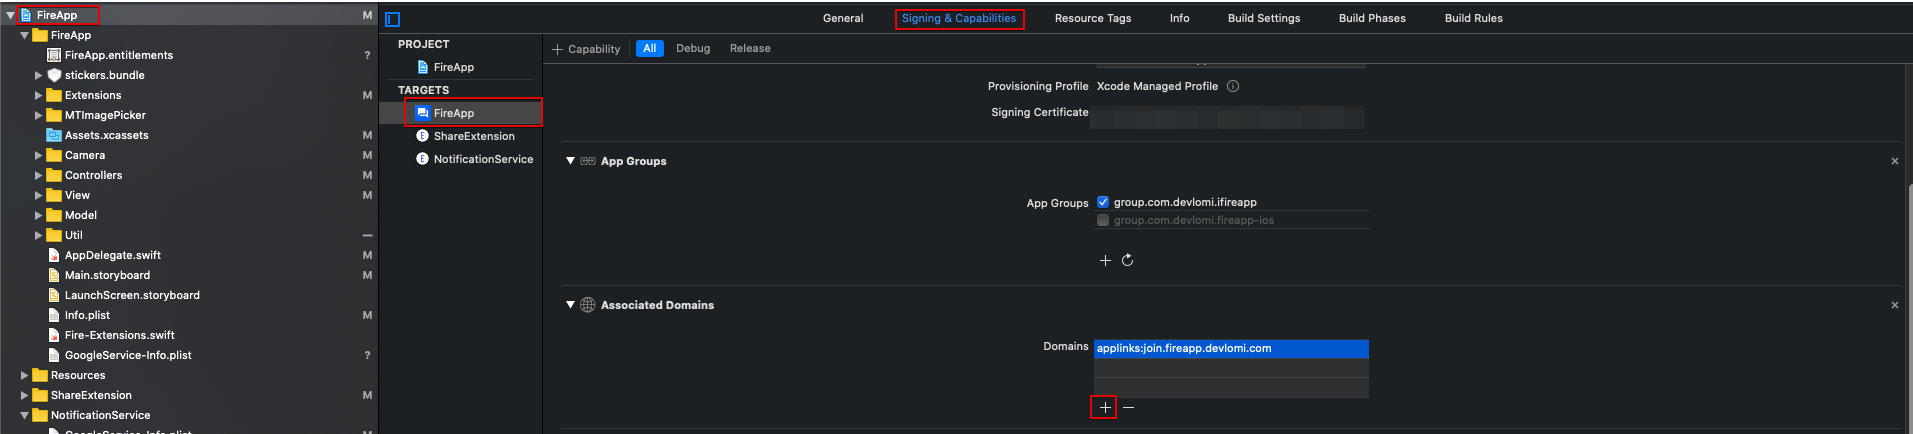
Task: Expand the ShareExtension folder
Action: pyautogui.click(x=25, y=395)
